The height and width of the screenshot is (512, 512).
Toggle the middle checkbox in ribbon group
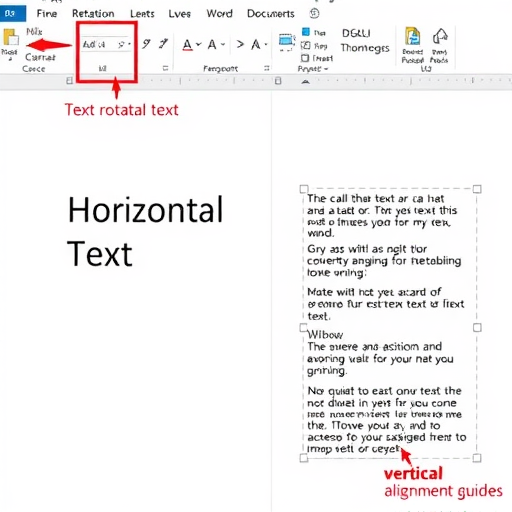click(x=305, y=45)
